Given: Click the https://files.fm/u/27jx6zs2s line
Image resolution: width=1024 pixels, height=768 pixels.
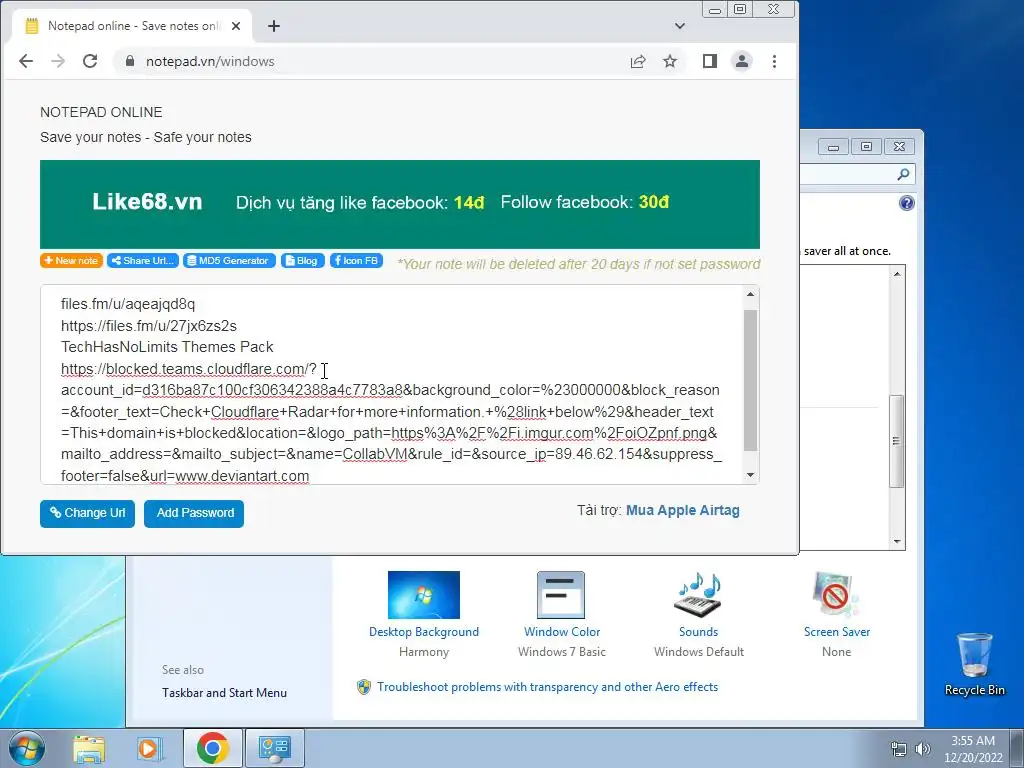Looking at the screenshot, I should click(x=149, y=326).
